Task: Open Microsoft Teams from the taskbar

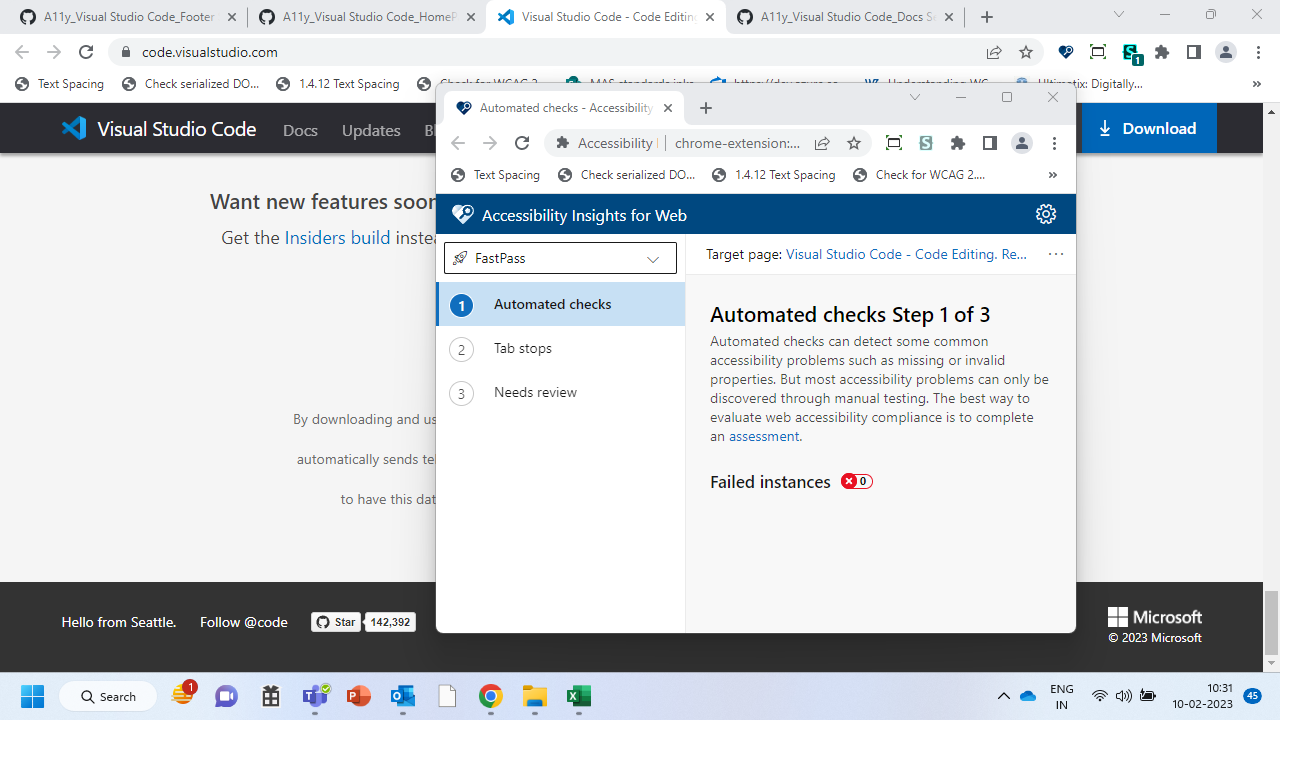Action: coord(314,696)
